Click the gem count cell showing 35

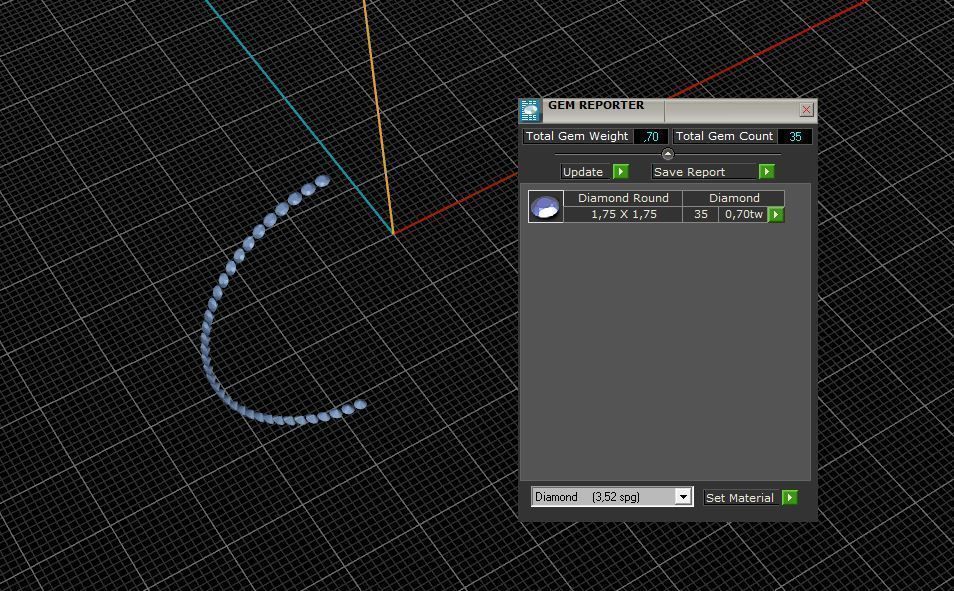[x=701, y=214]
